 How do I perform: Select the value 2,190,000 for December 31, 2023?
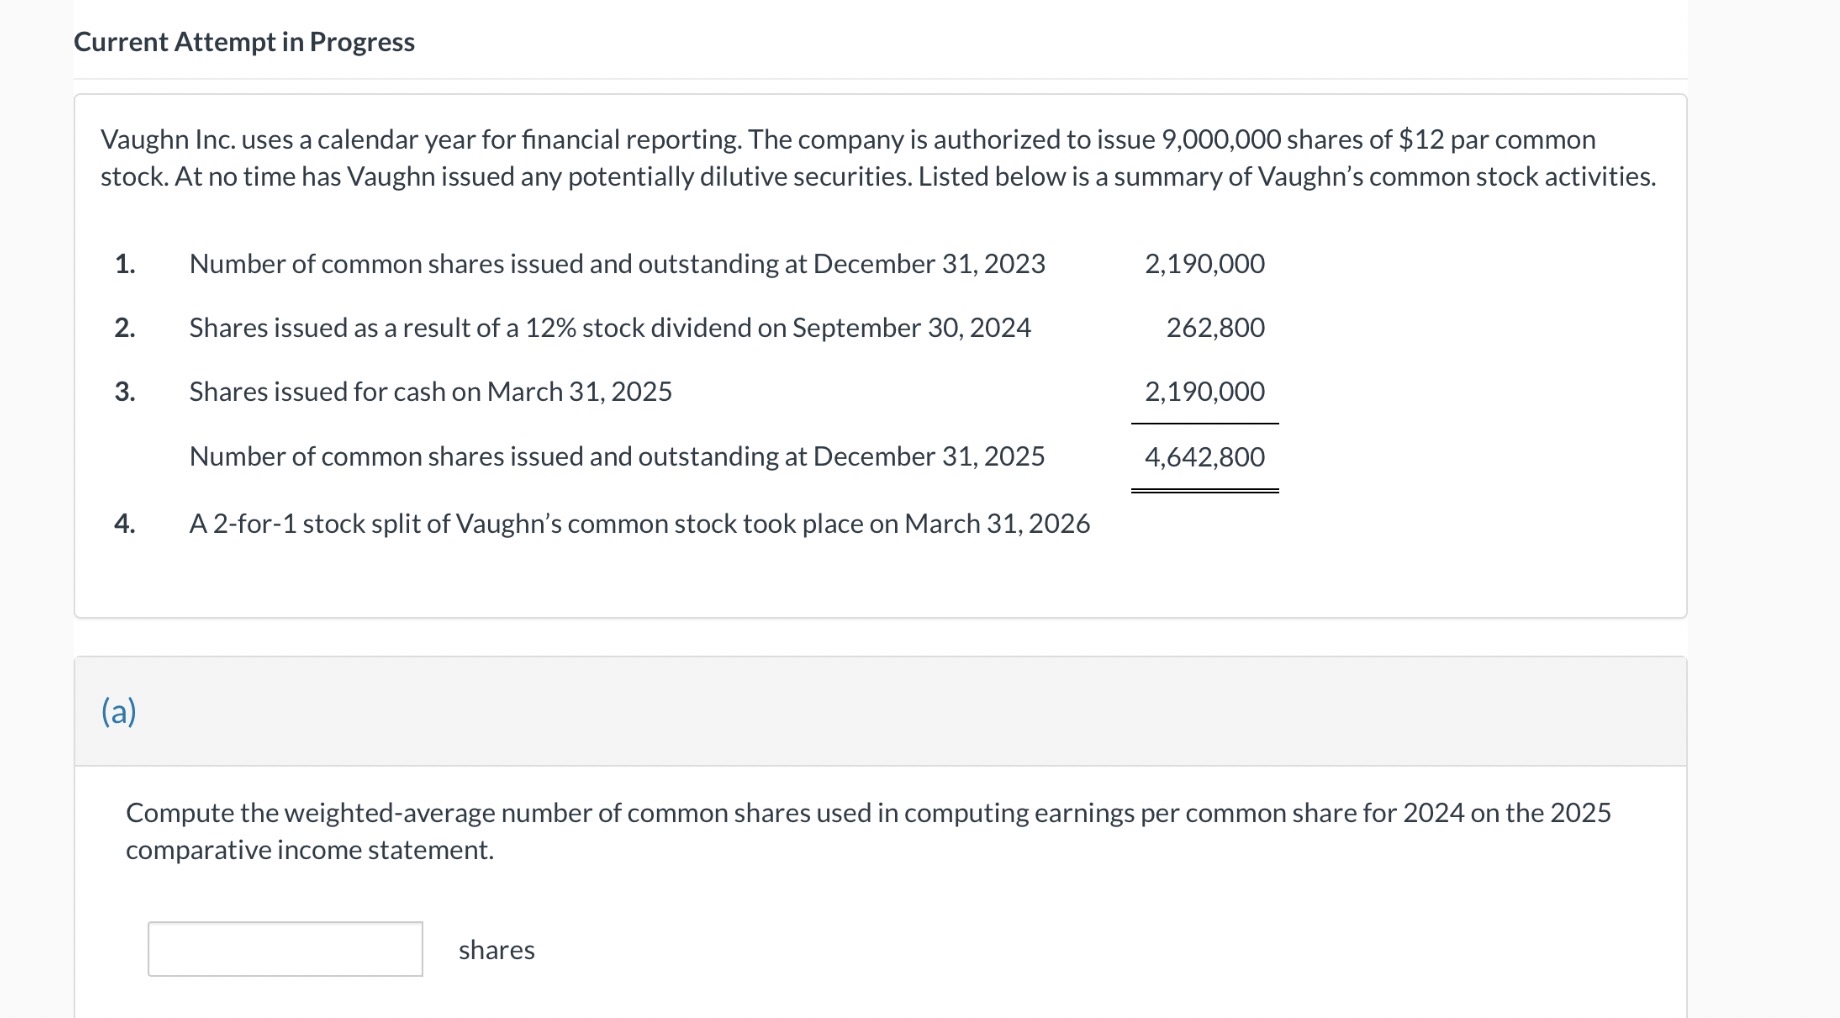coord(1204,263)
